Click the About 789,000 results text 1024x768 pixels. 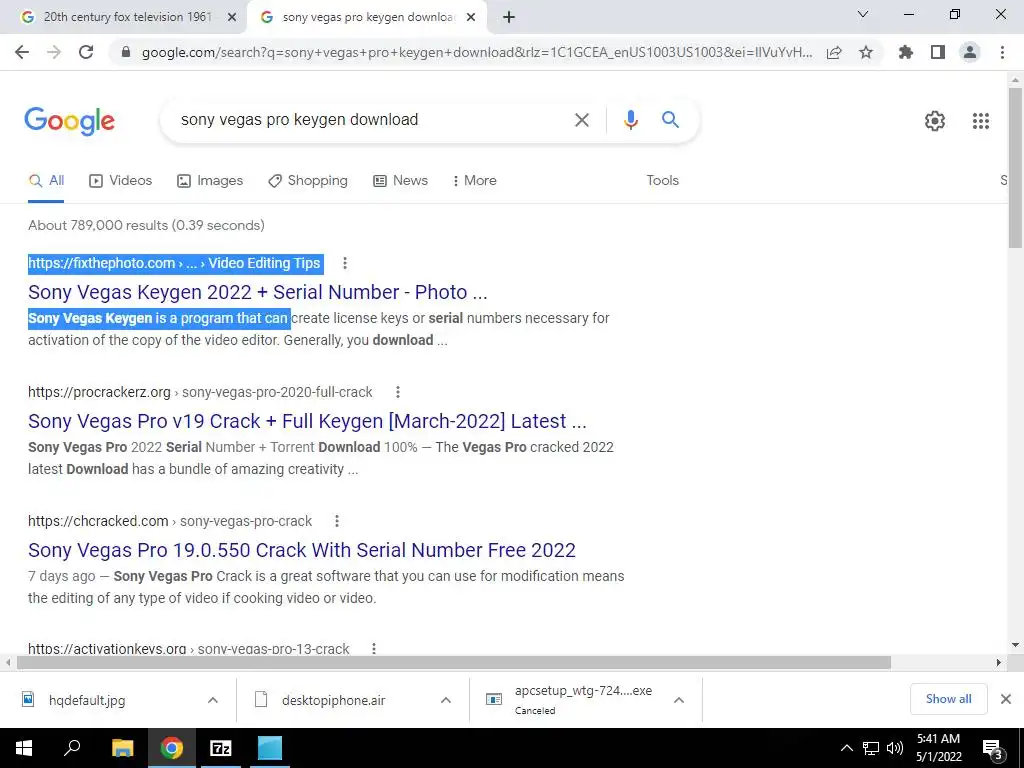pyautogui.click(x=146, y=225)
